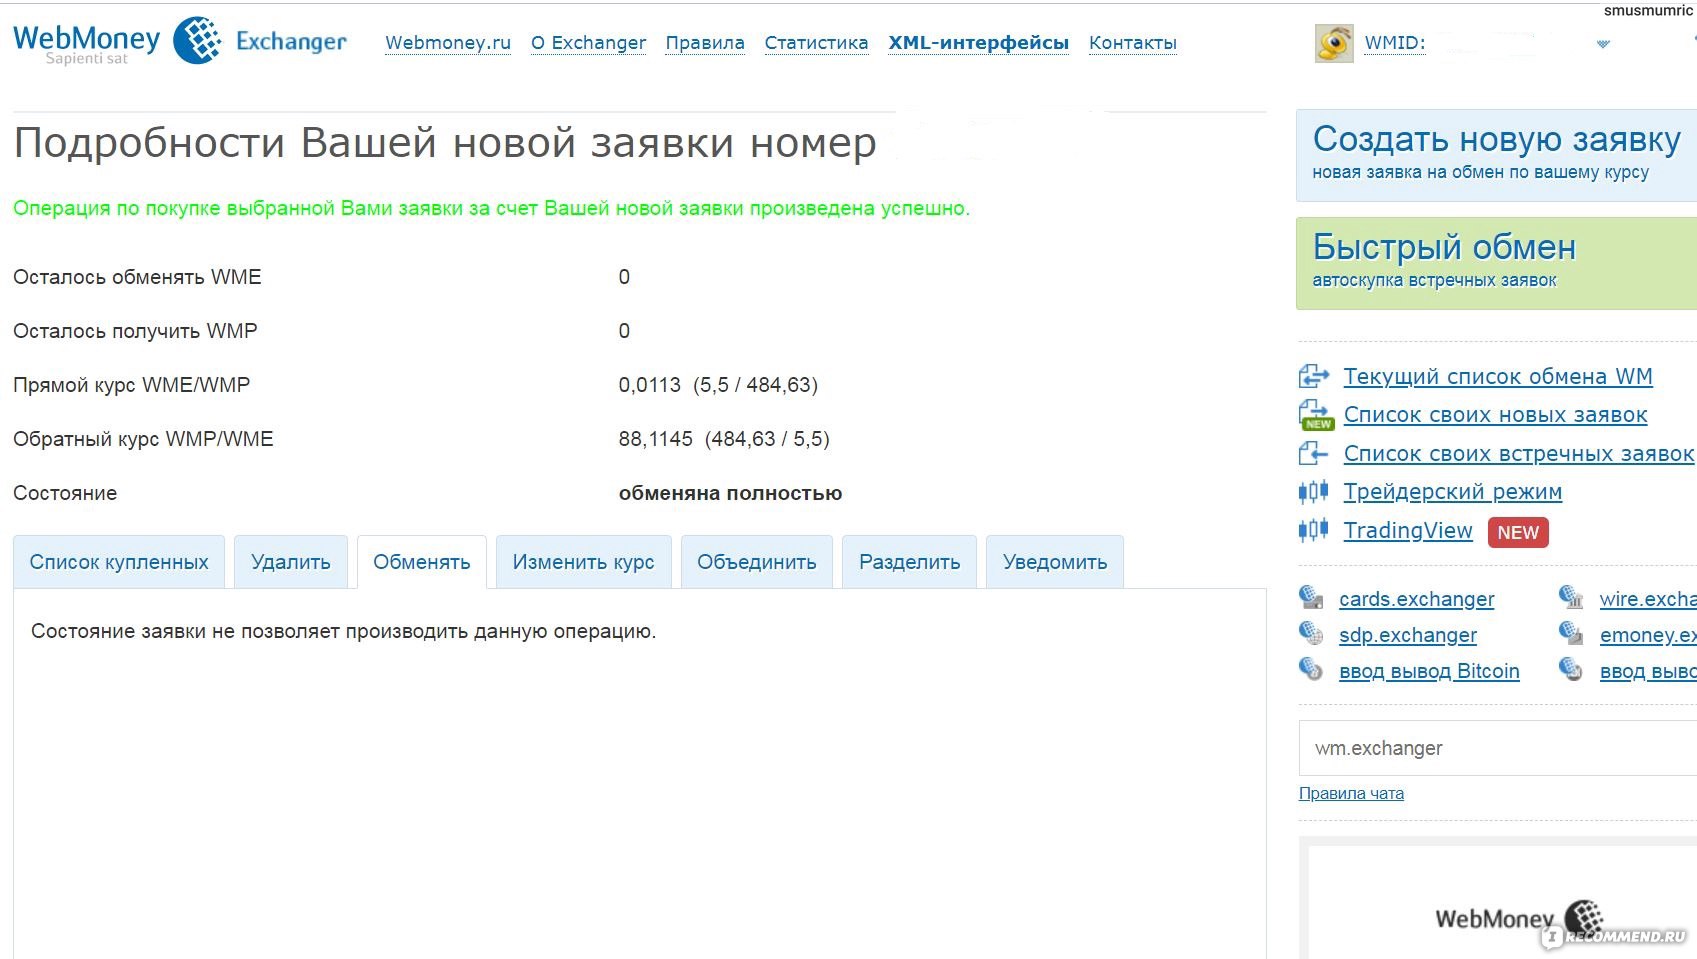
Task: Open the Список своих новых заявок link
Action: [x=1496, y=415]
